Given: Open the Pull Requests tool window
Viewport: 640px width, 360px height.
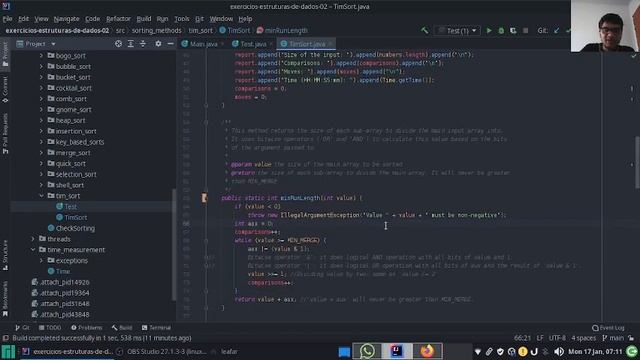Looking at the screenshot, I should (5, 133).
